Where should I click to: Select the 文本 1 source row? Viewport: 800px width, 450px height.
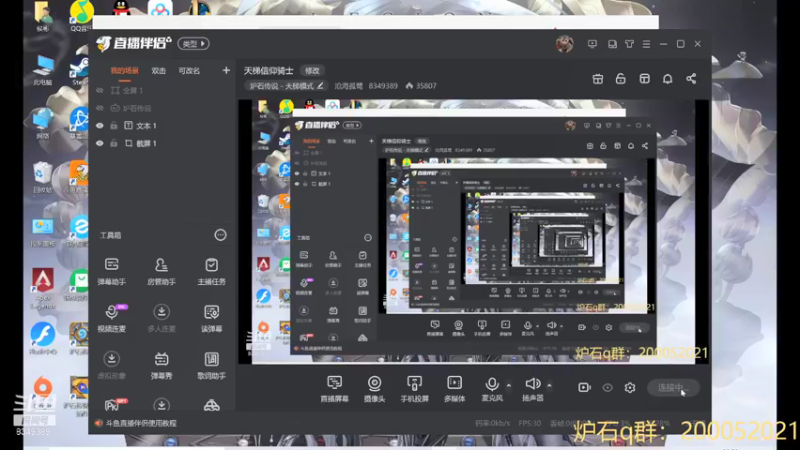(162, 126)
